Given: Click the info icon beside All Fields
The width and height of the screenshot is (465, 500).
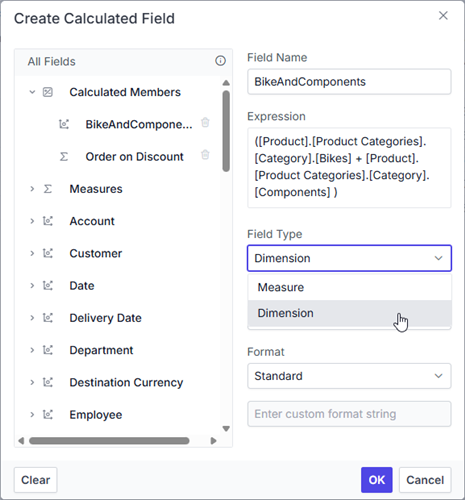Looking at the screenshot, I should point(220,61).
